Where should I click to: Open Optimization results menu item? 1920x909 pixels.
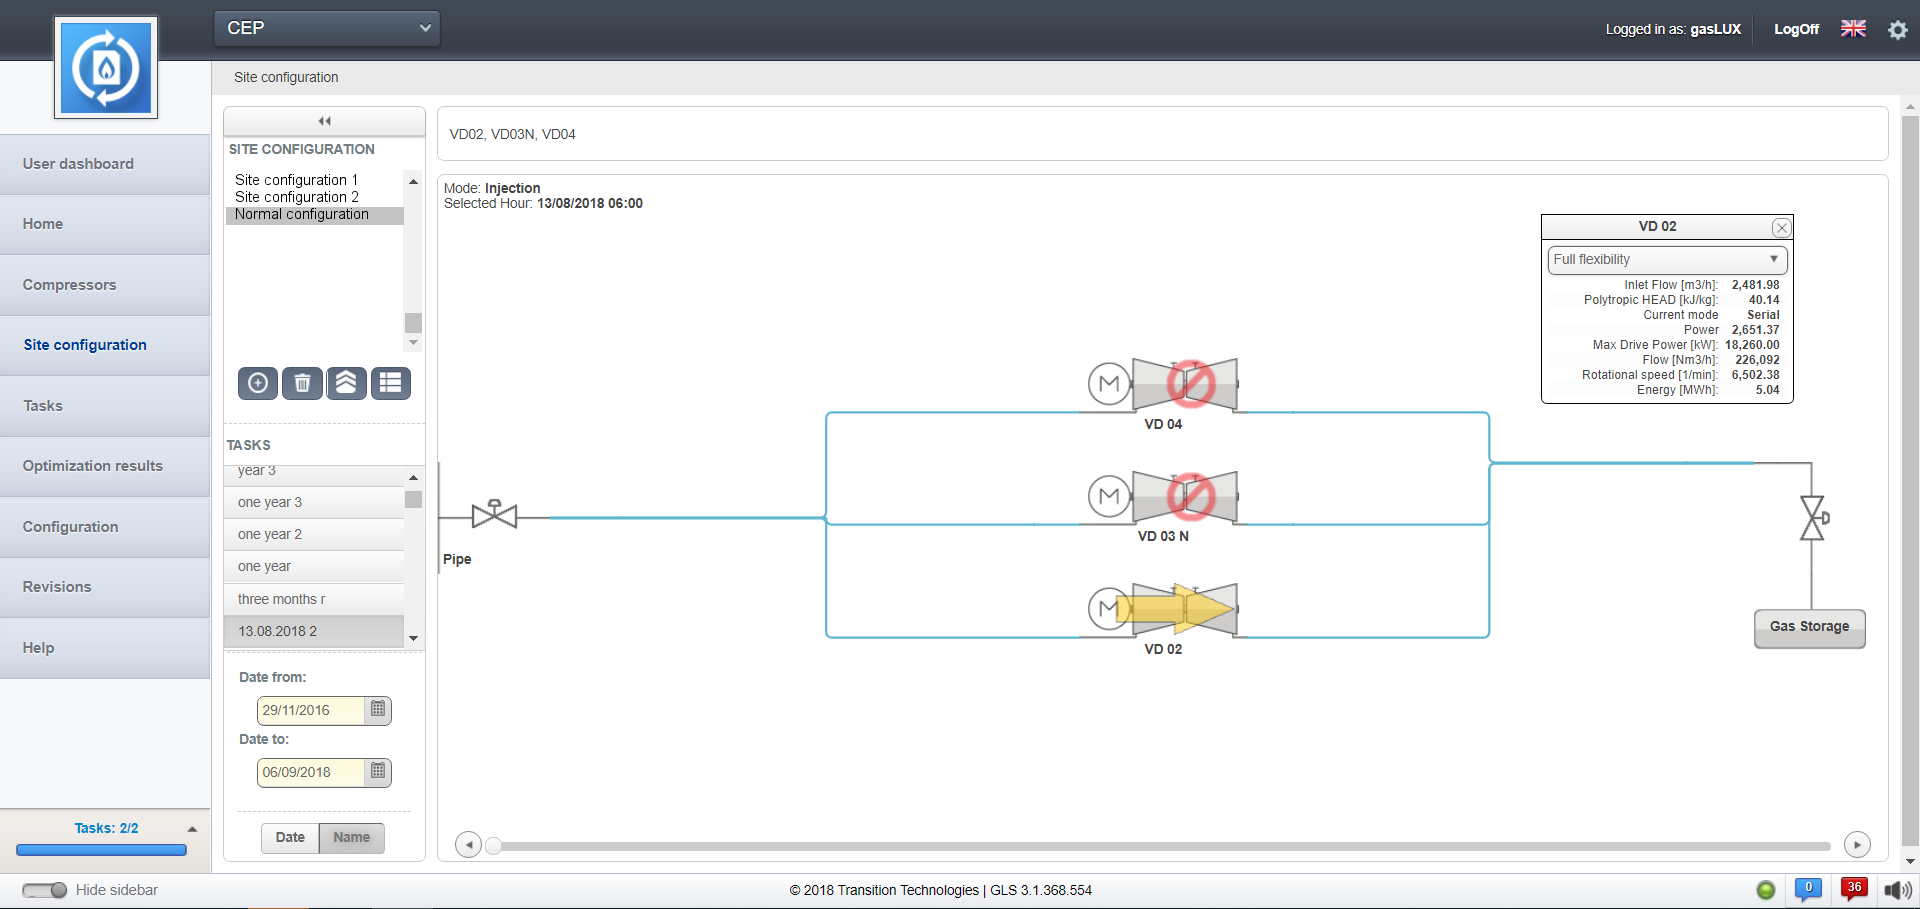point(93,466)
